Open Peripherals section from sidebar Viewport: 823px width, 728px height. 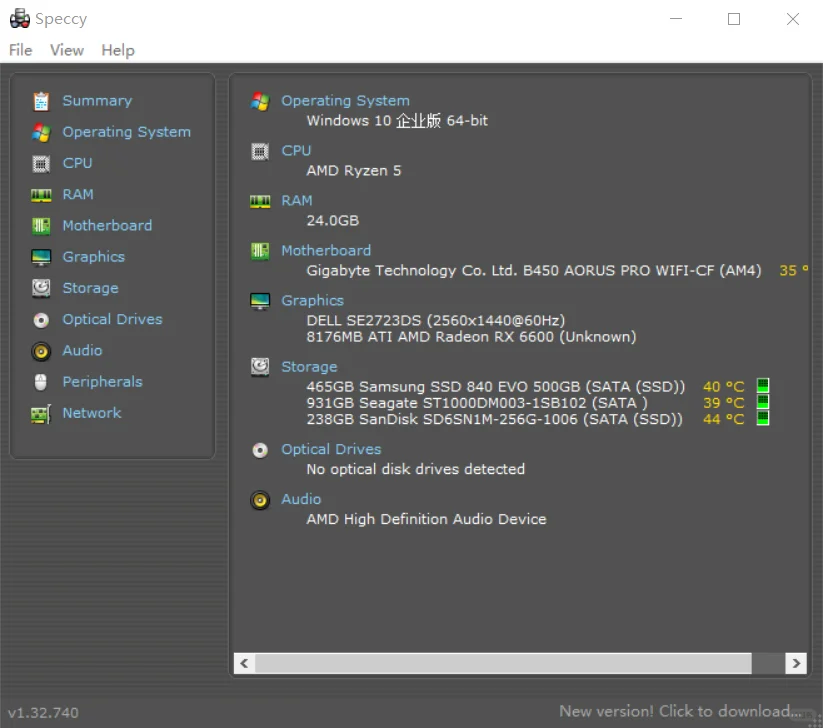(x=102, y=382)
